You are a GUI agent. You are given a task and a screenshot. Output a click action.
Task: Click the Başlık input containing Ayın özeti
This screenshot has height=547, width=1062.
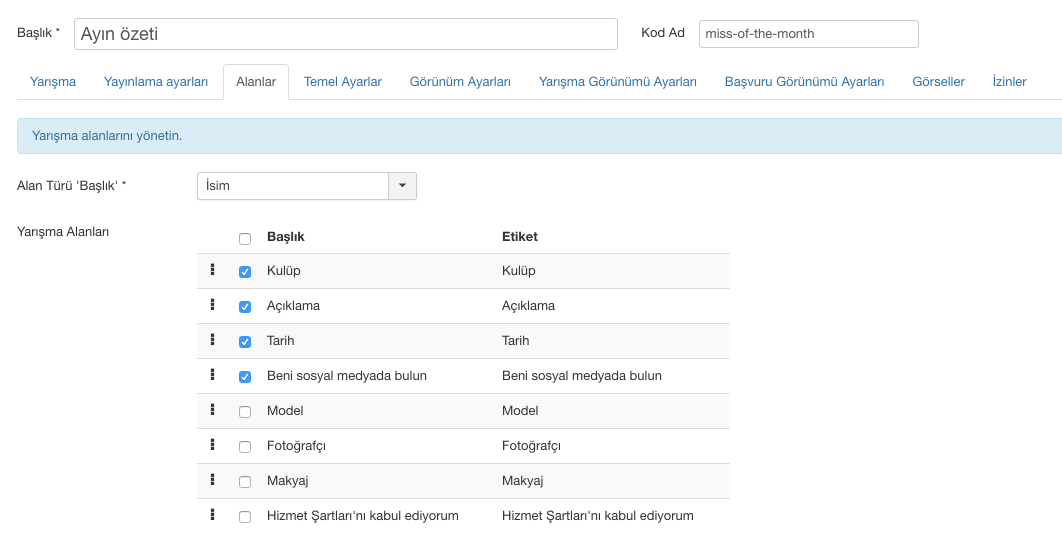click(345, 34)
